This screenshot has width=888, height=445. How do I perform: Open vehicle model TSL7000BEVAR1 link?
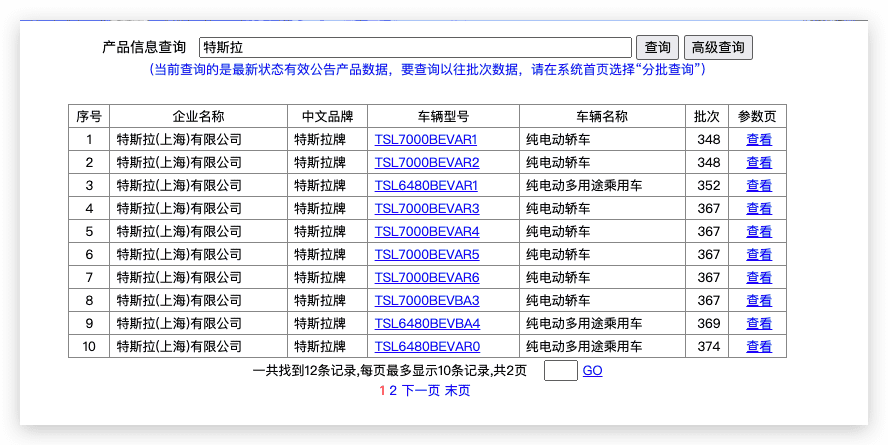pos(426,140)
